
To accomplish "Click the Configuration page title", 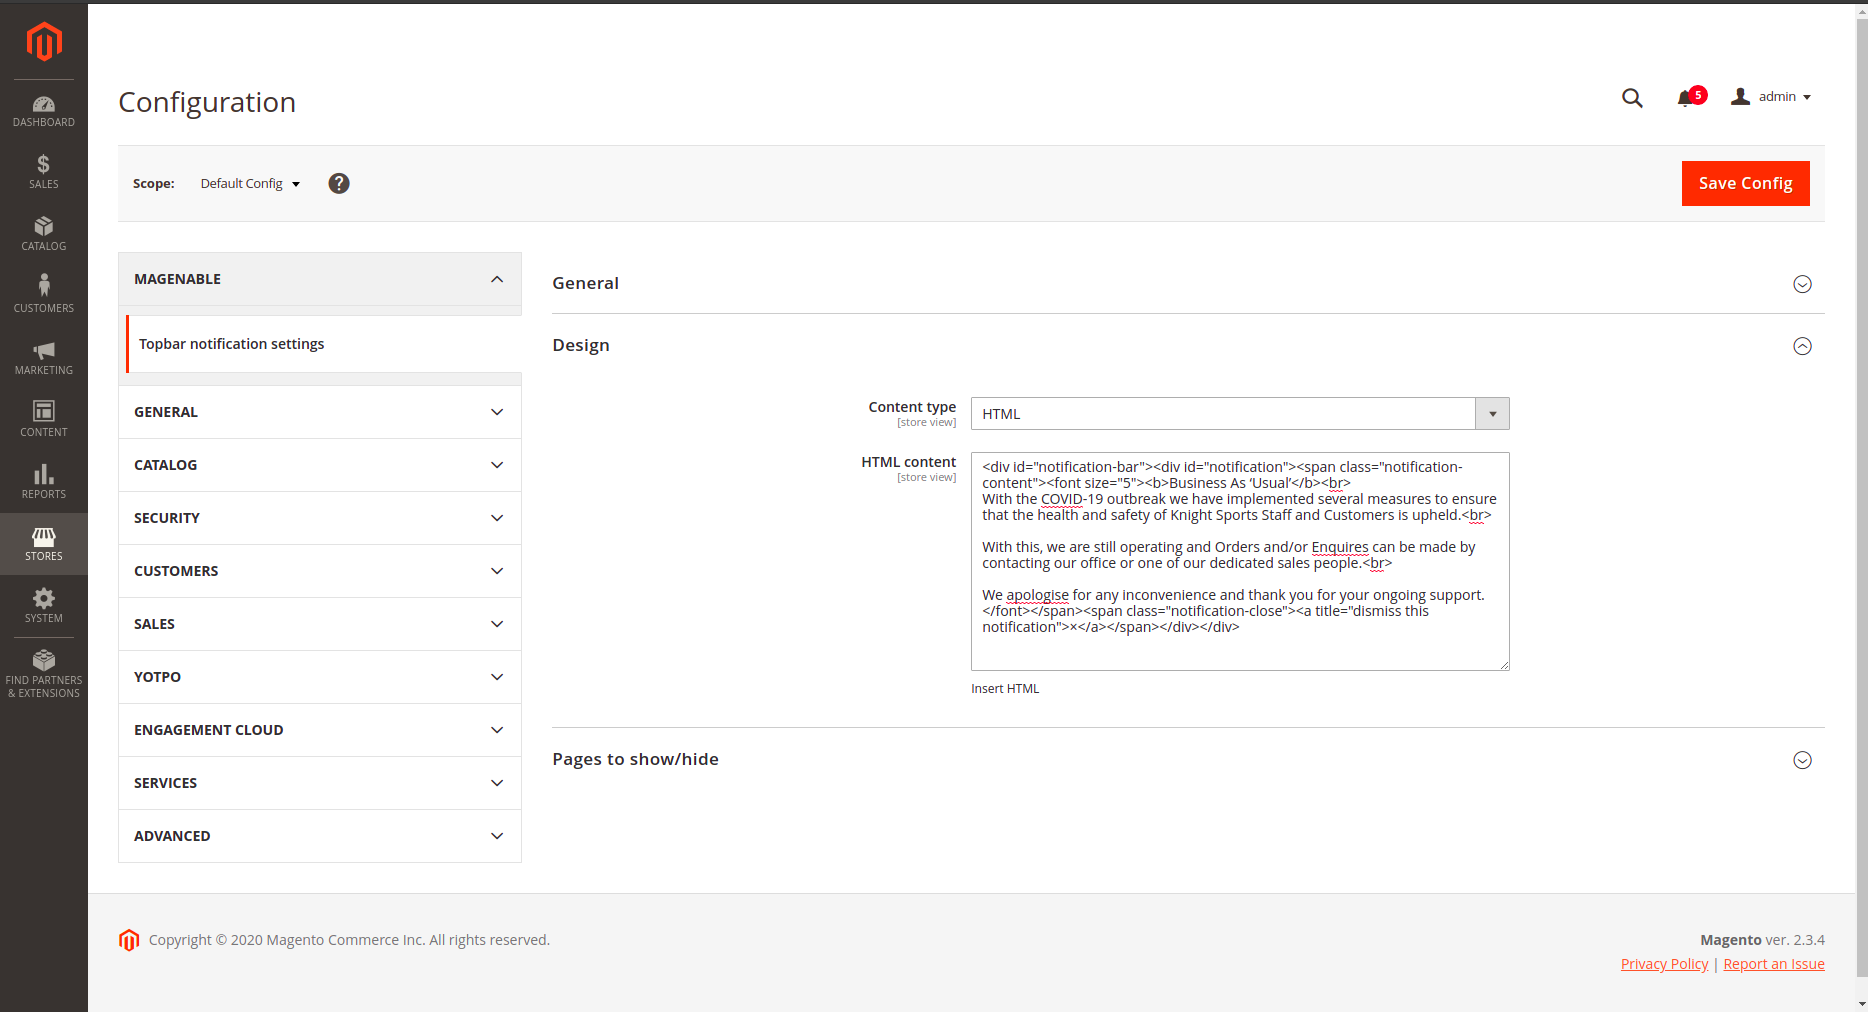I will click(x=207, y=102).
